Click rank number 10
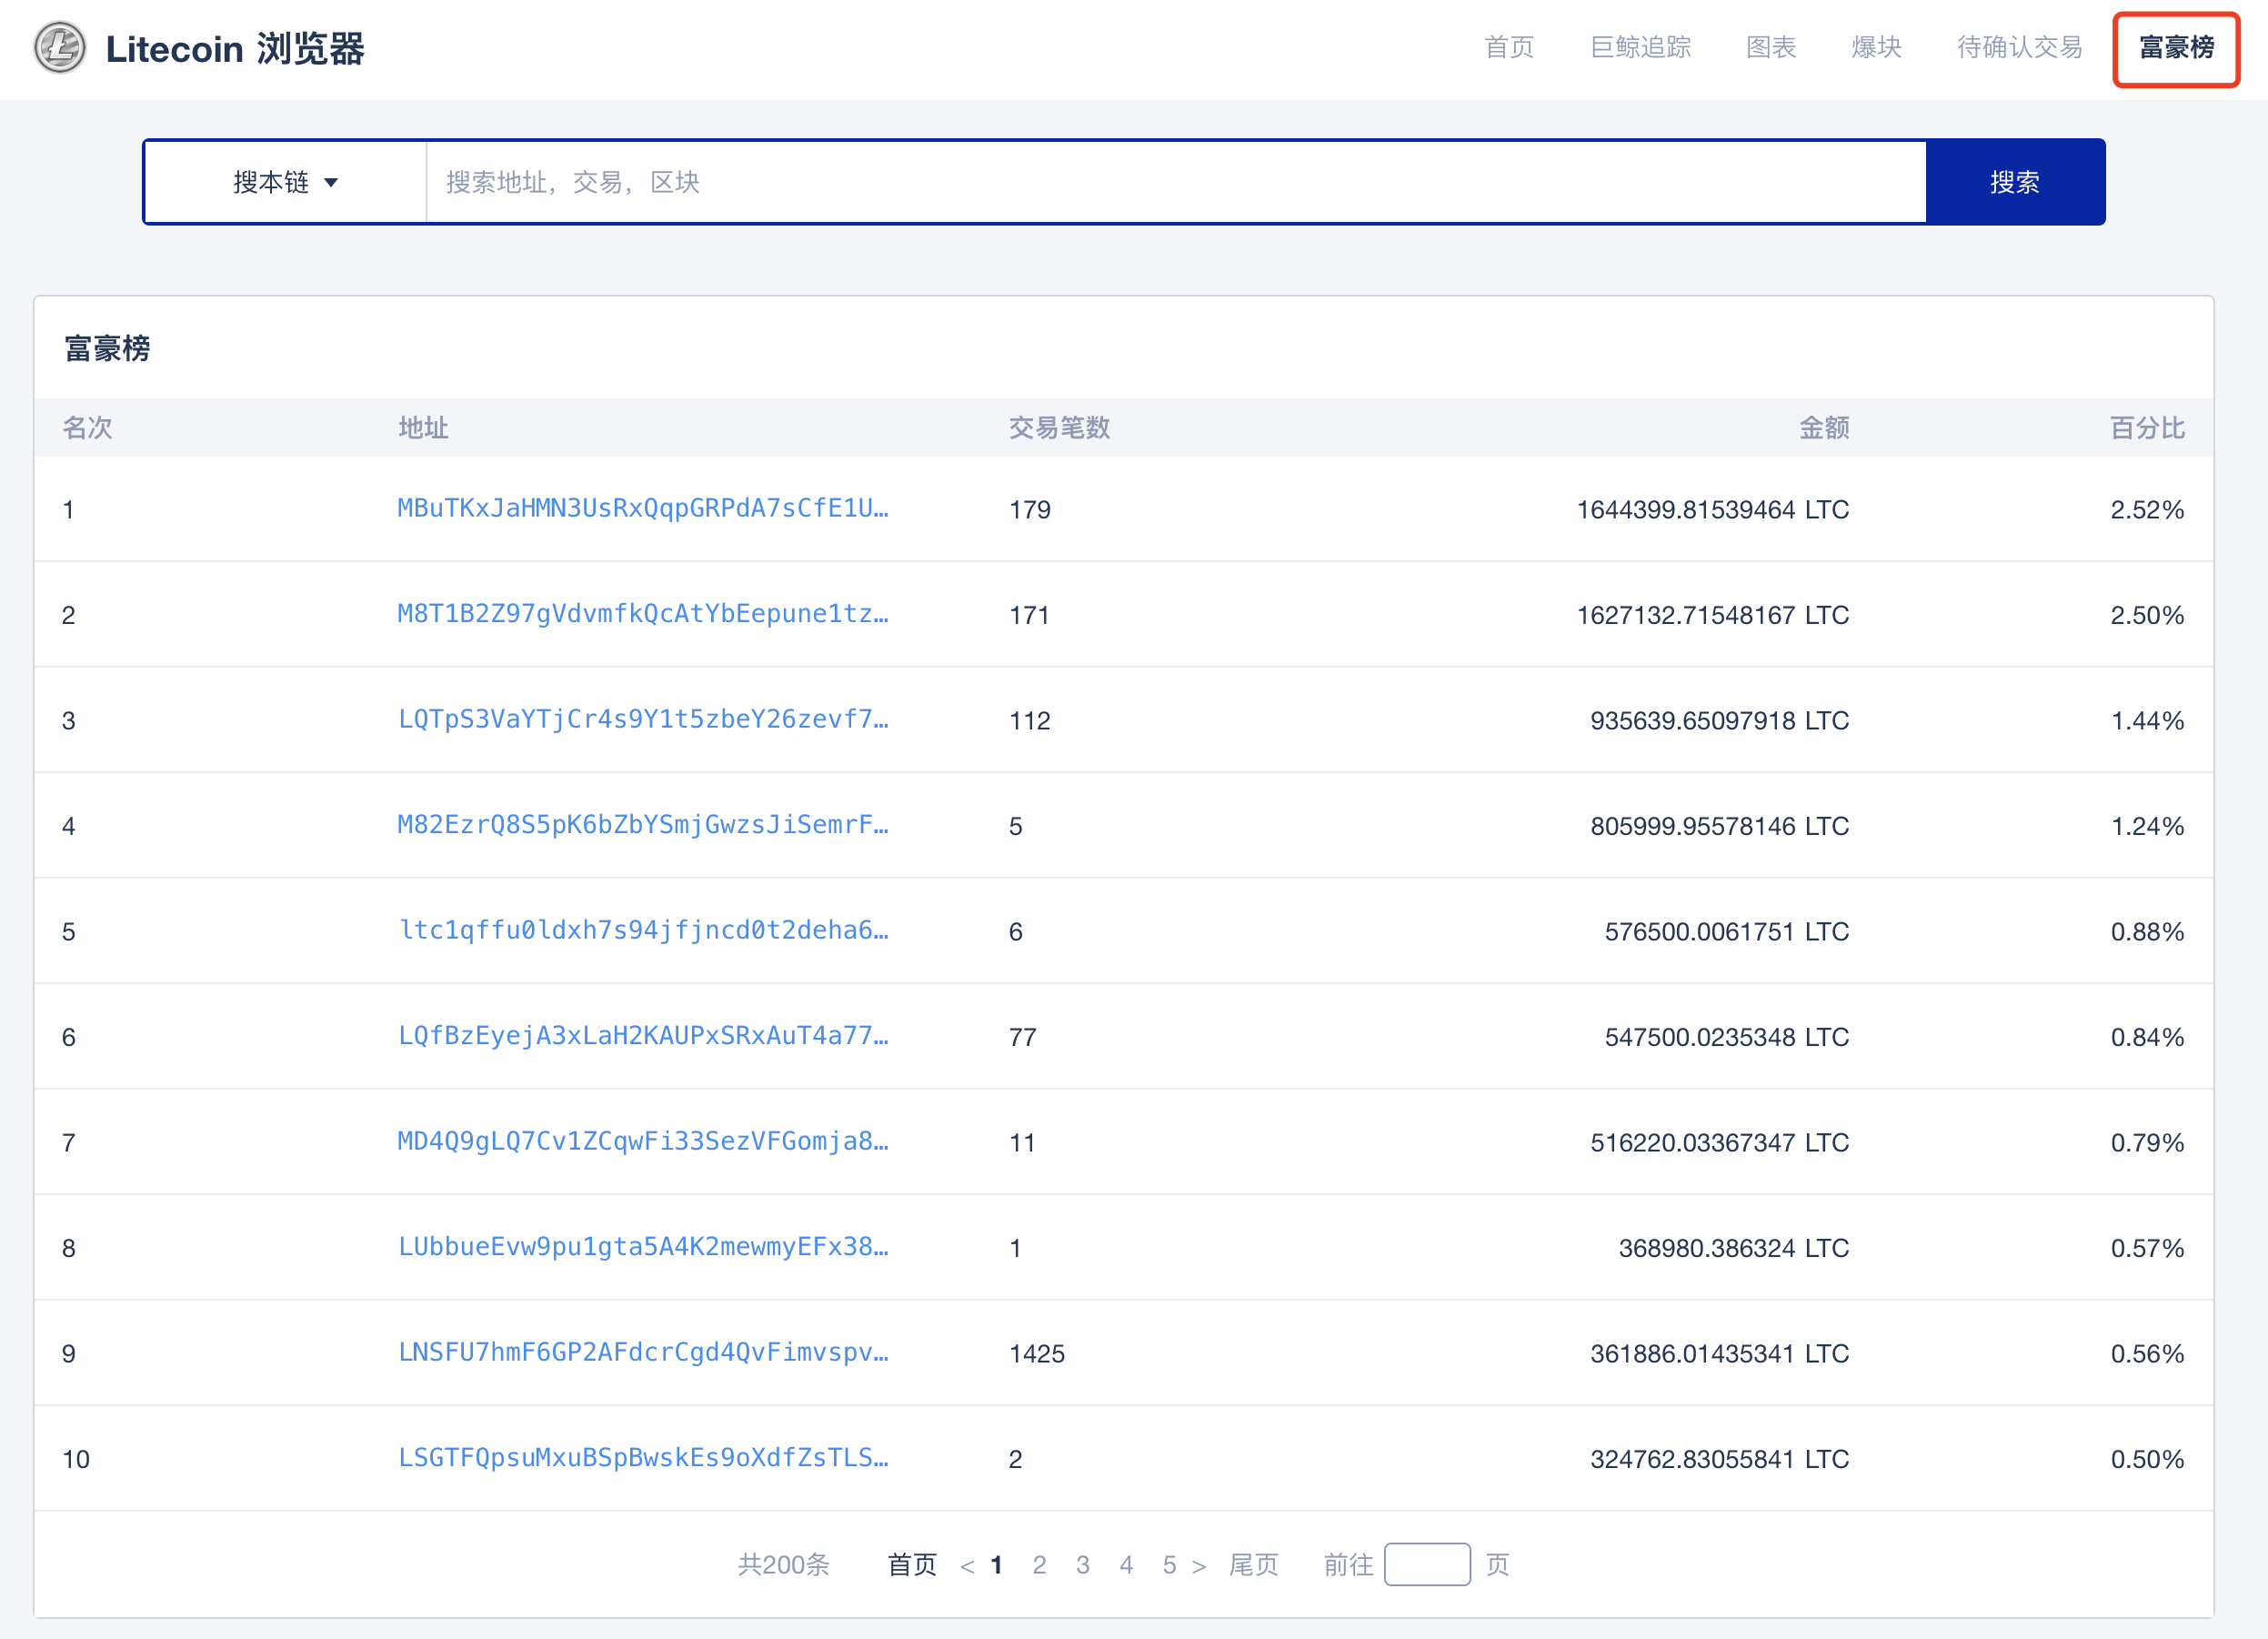 tap(76, 1459)
